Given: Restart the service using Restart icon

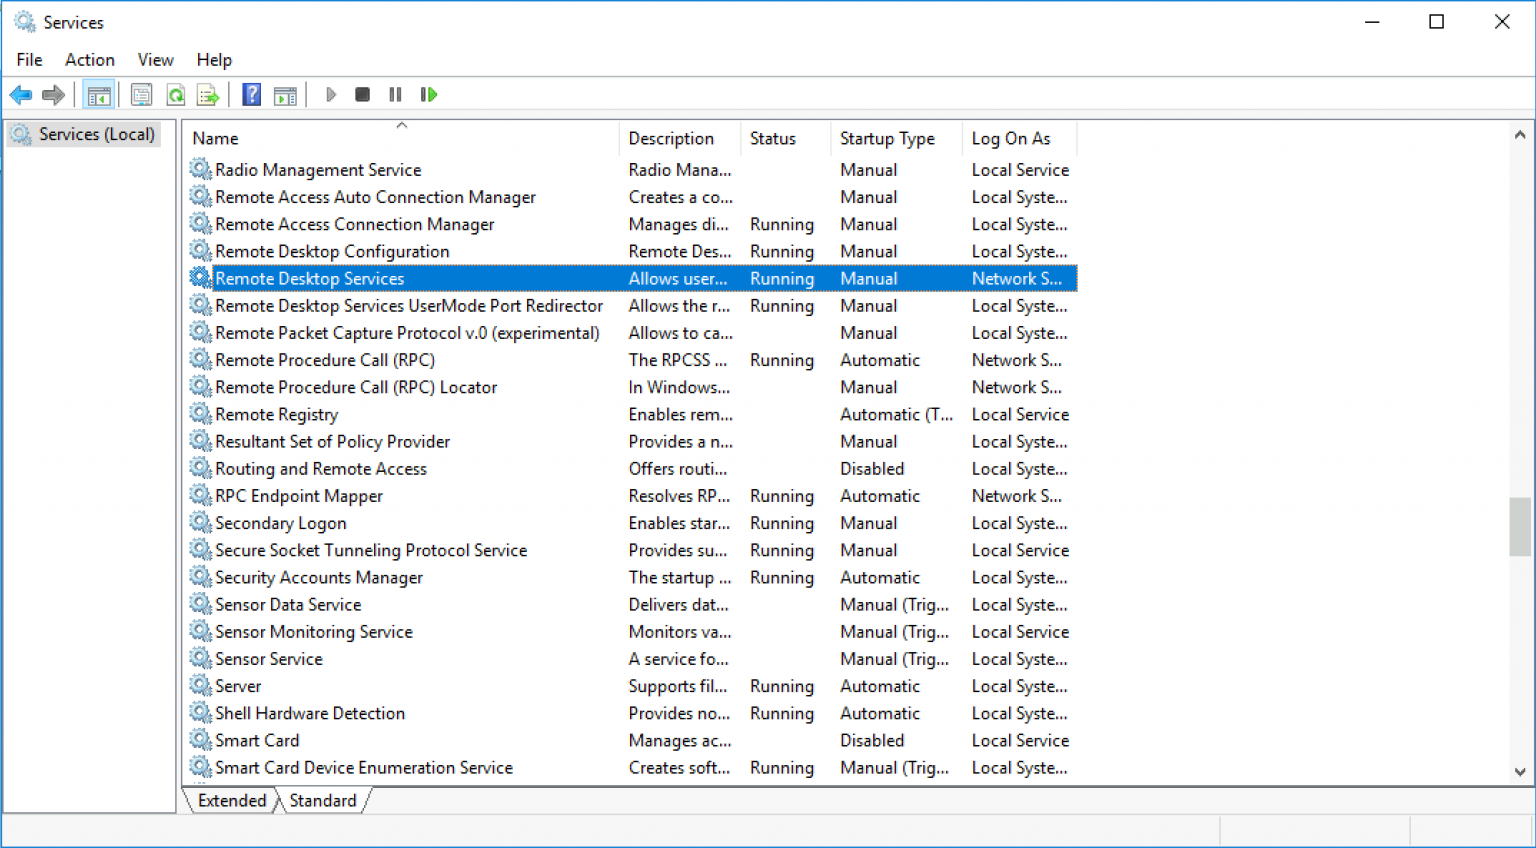Looking at the screenshot, I should pos(429,95).
